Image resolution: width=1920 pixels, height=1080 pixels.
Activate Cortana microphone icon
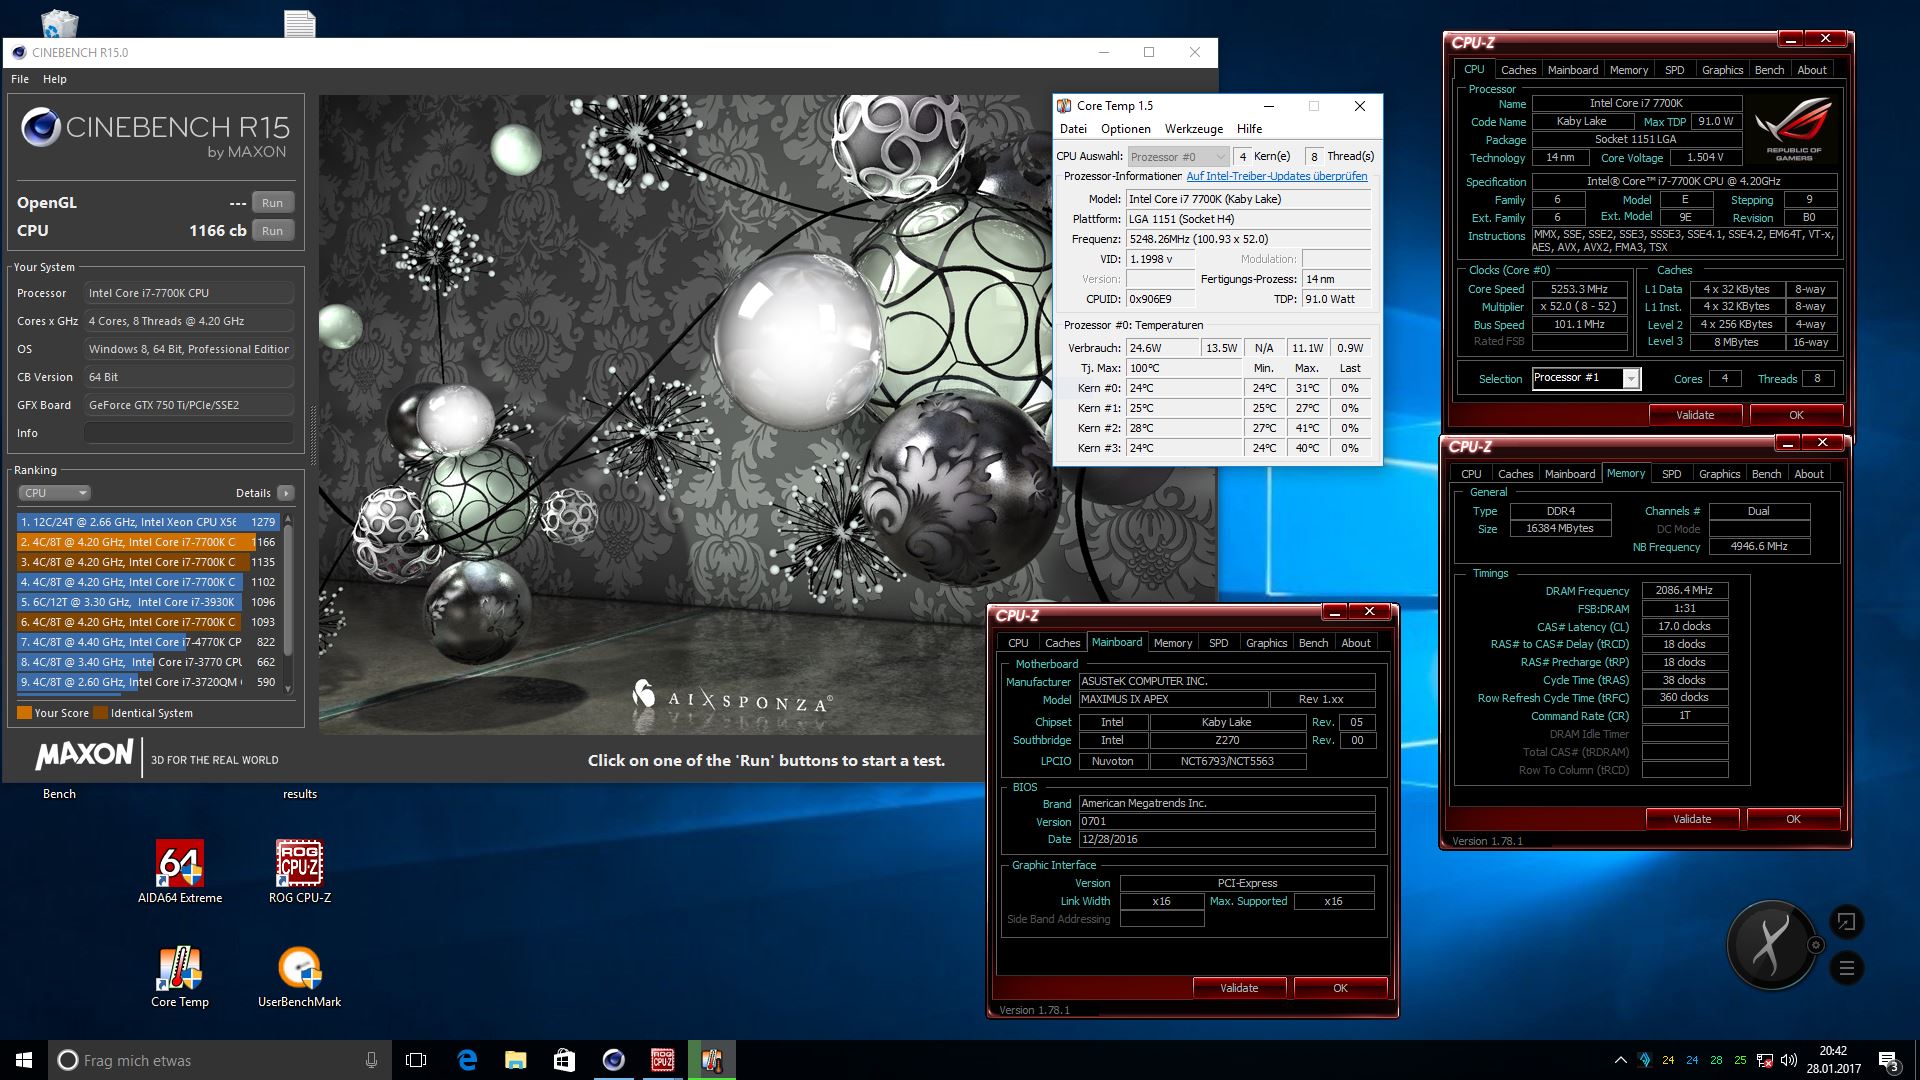click(371, 1060)
